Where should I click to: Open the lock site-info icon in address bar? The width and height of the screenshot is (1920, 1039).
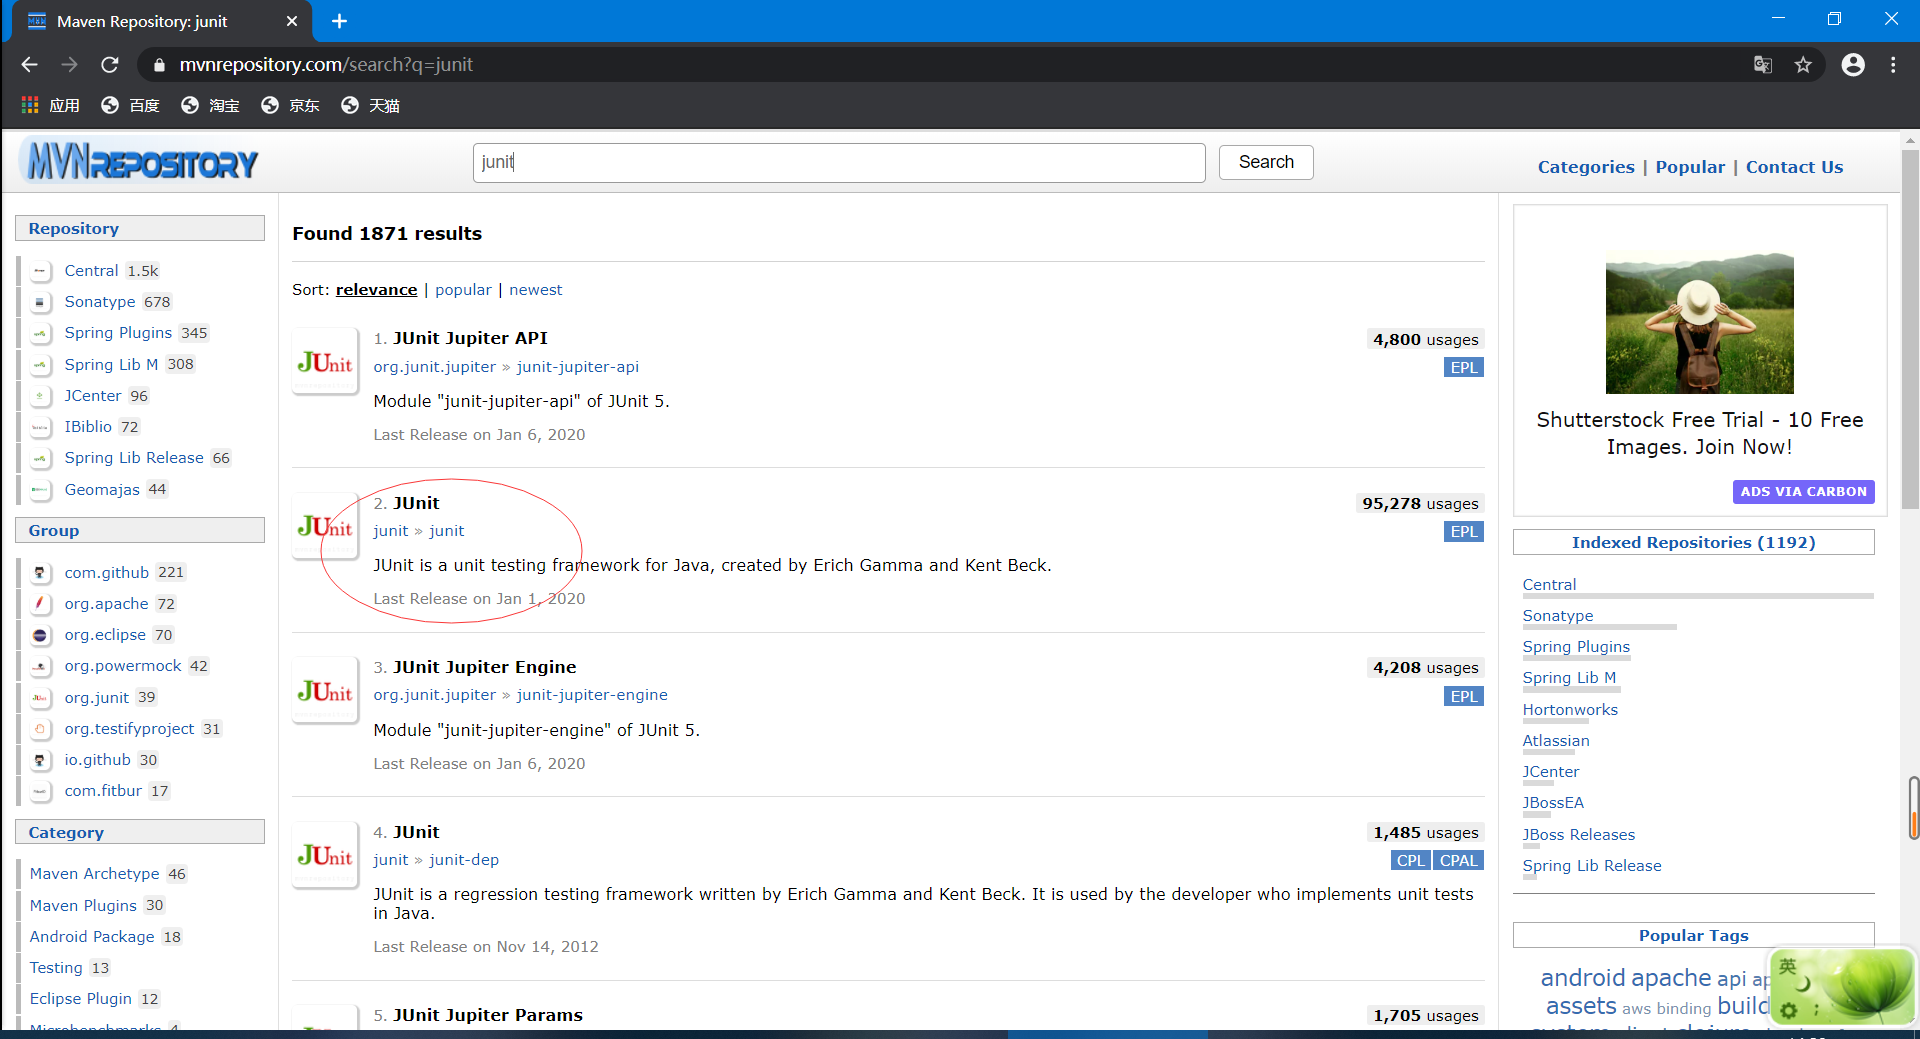(158, 65)
